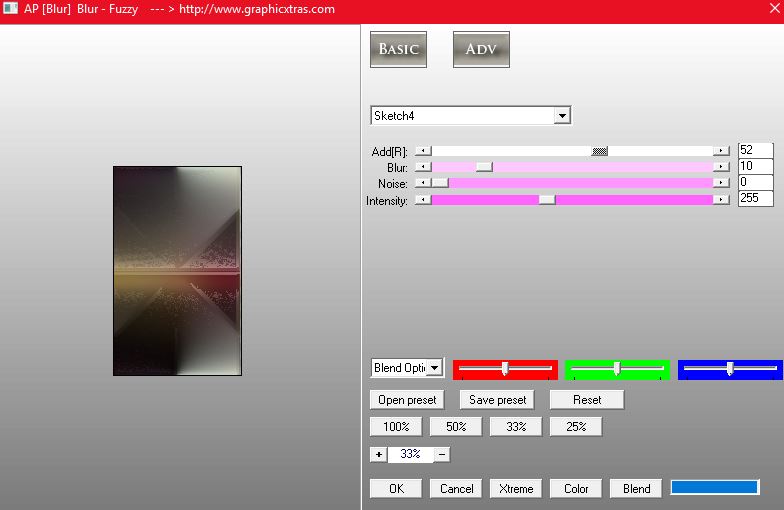Close the AP Blur Fuzzy dialog
This screenshot has height=510, width=784.
(774, 8)
